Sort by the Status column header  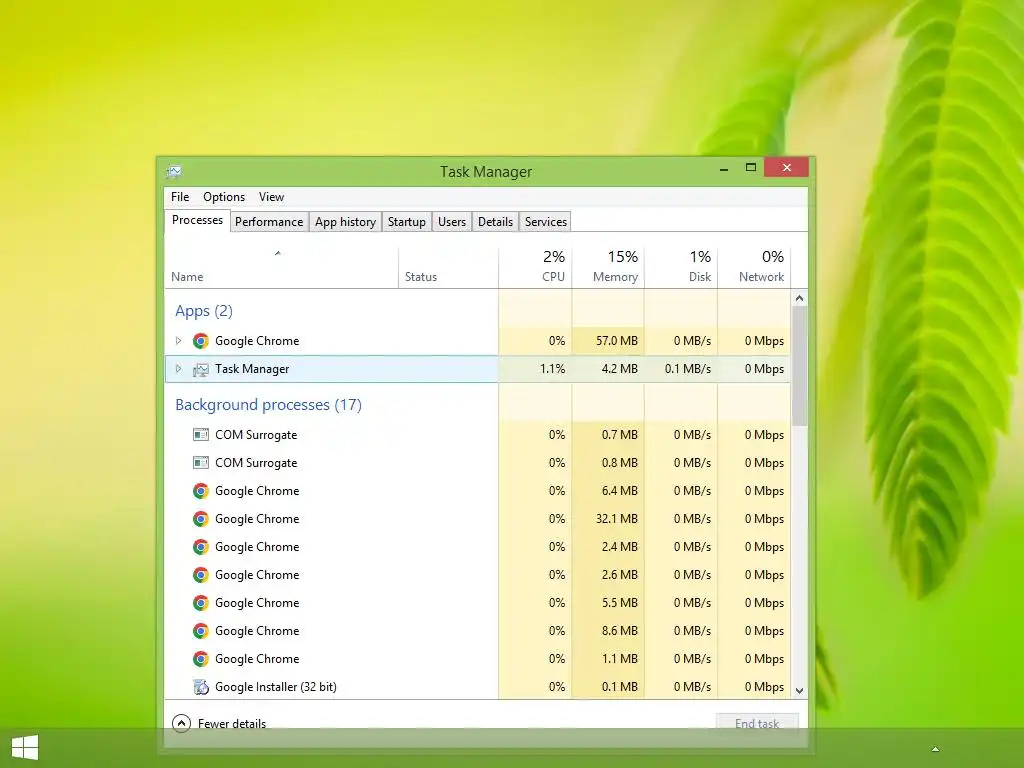pos(448,268)
